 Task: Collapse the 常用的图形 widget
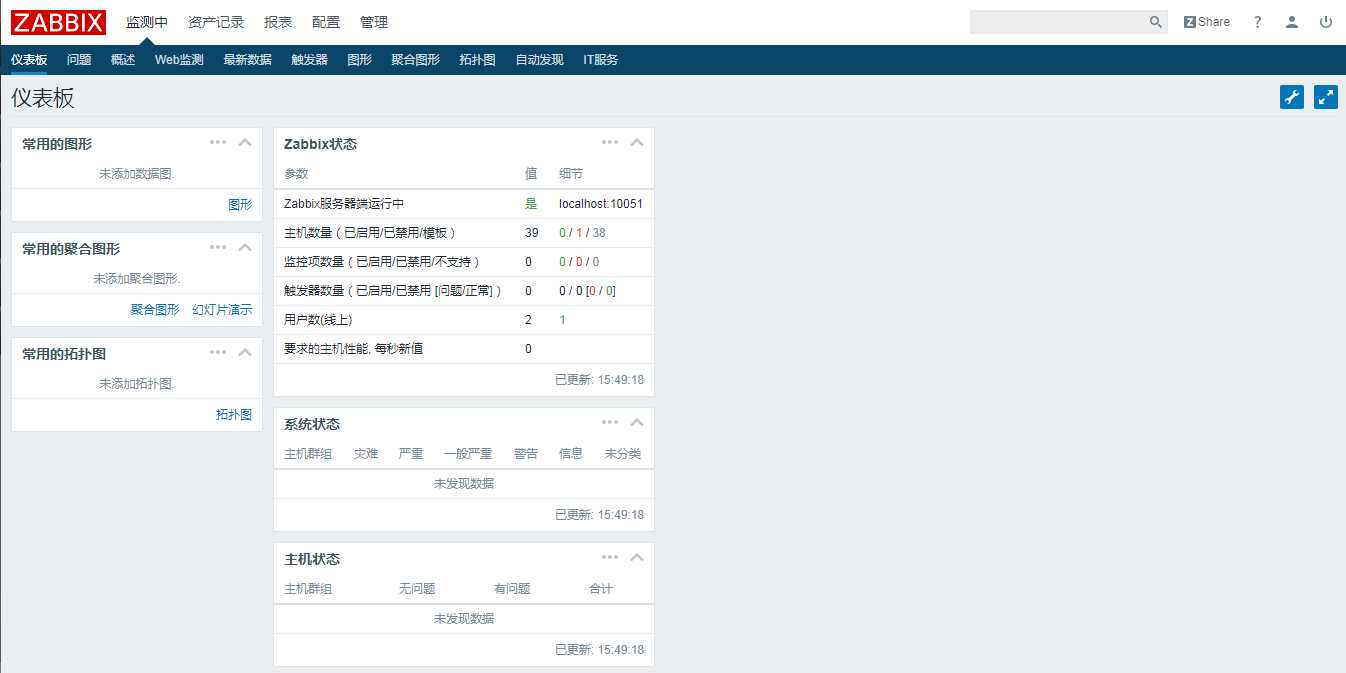(x=245, y=142)
